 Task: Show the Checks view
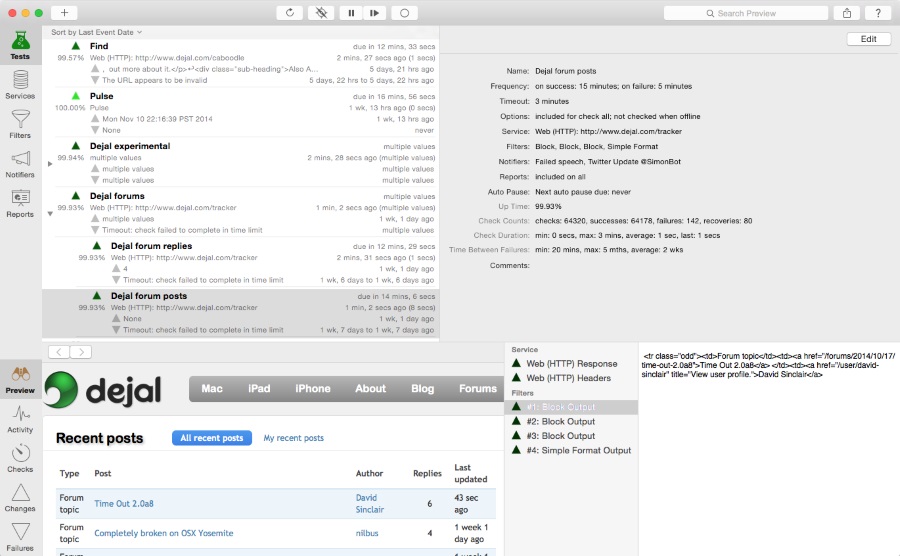tap(20, 458)
